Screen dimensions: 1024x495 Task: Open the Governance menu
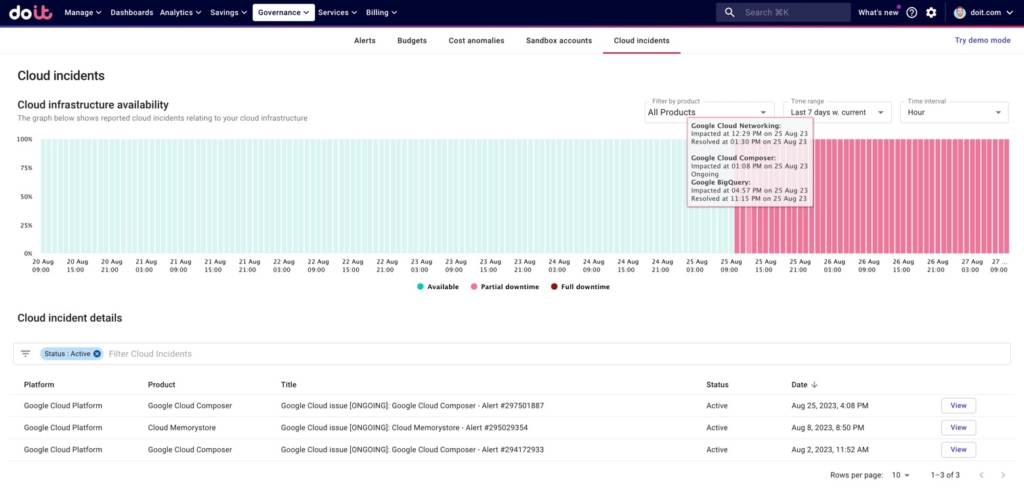pos(283,12)
